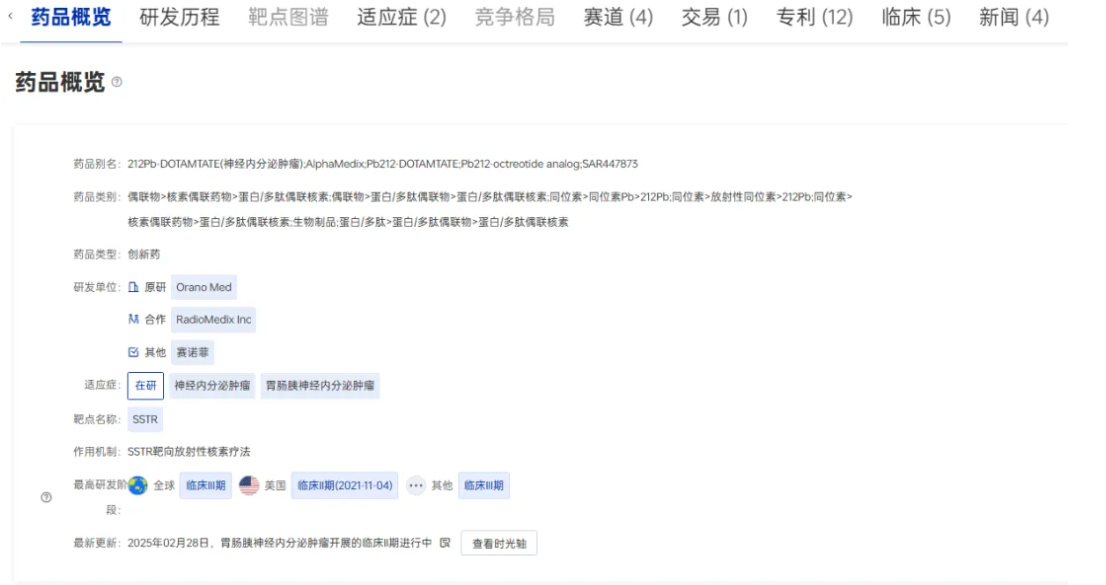This screenshot has width=1106, height=585.
Task: Select the 在研 indication filter
Action: pyautogui.click(x=145, y=386)
